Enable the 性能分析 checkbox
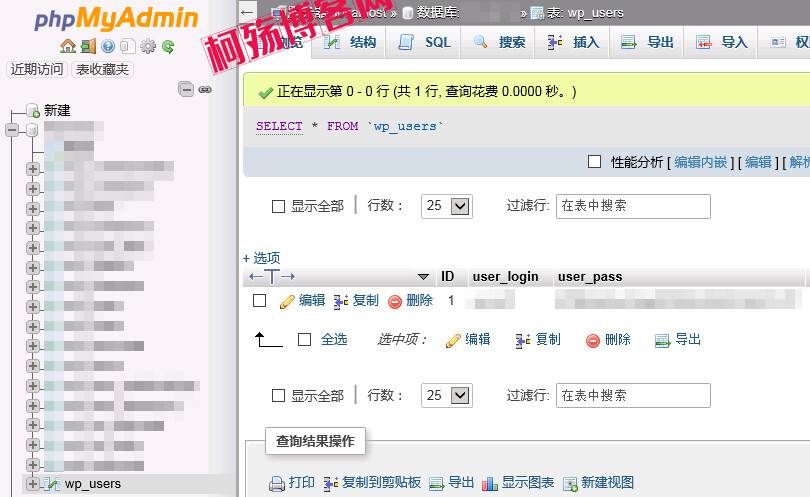 point(594,162)
